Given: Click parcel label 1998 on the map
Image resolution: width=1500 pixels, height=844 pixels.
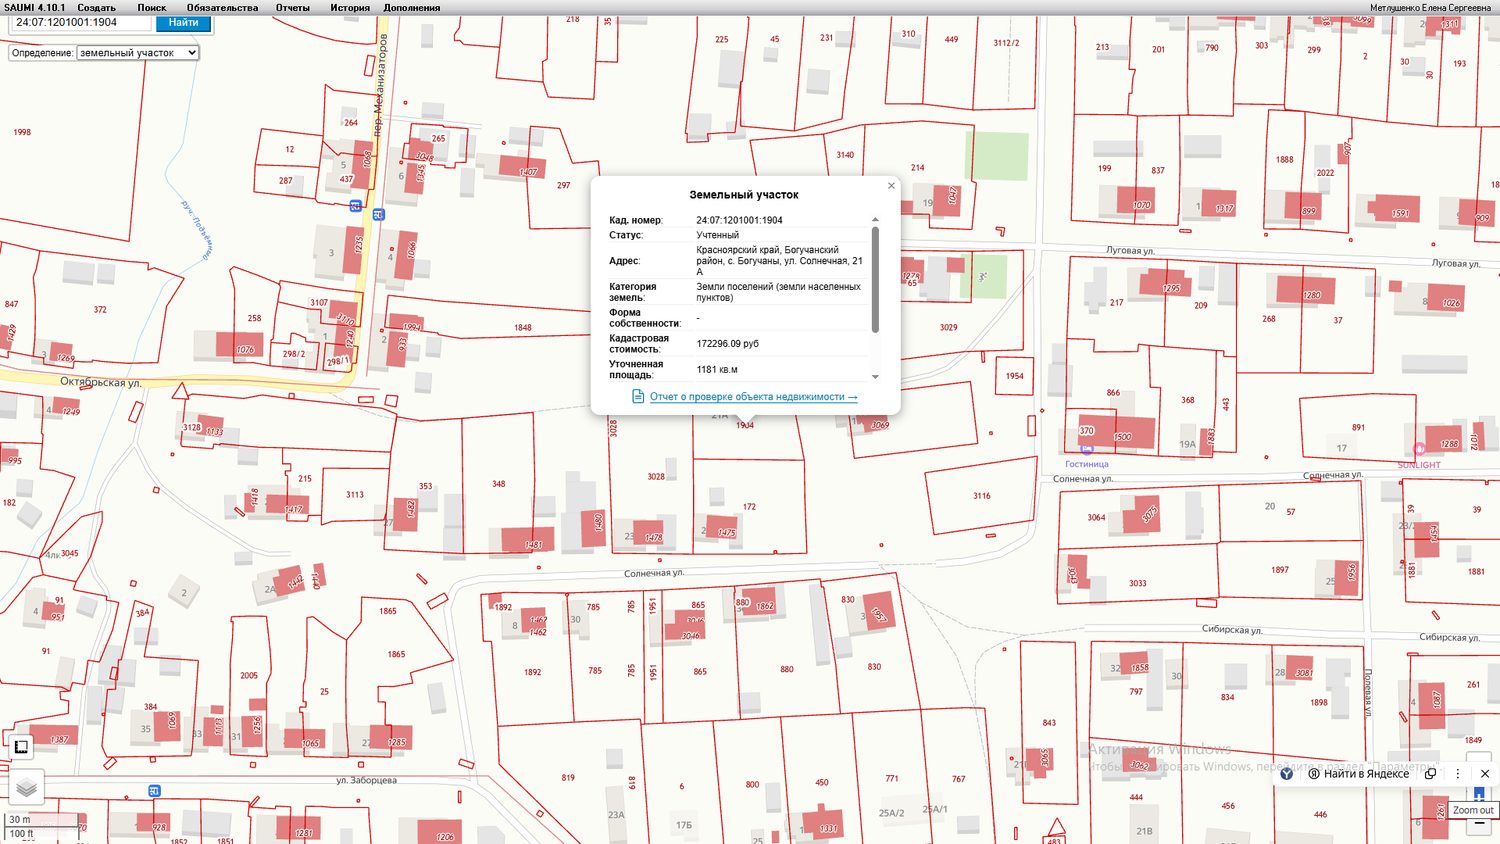Looking at the screenshot, I should click(22, 132).
